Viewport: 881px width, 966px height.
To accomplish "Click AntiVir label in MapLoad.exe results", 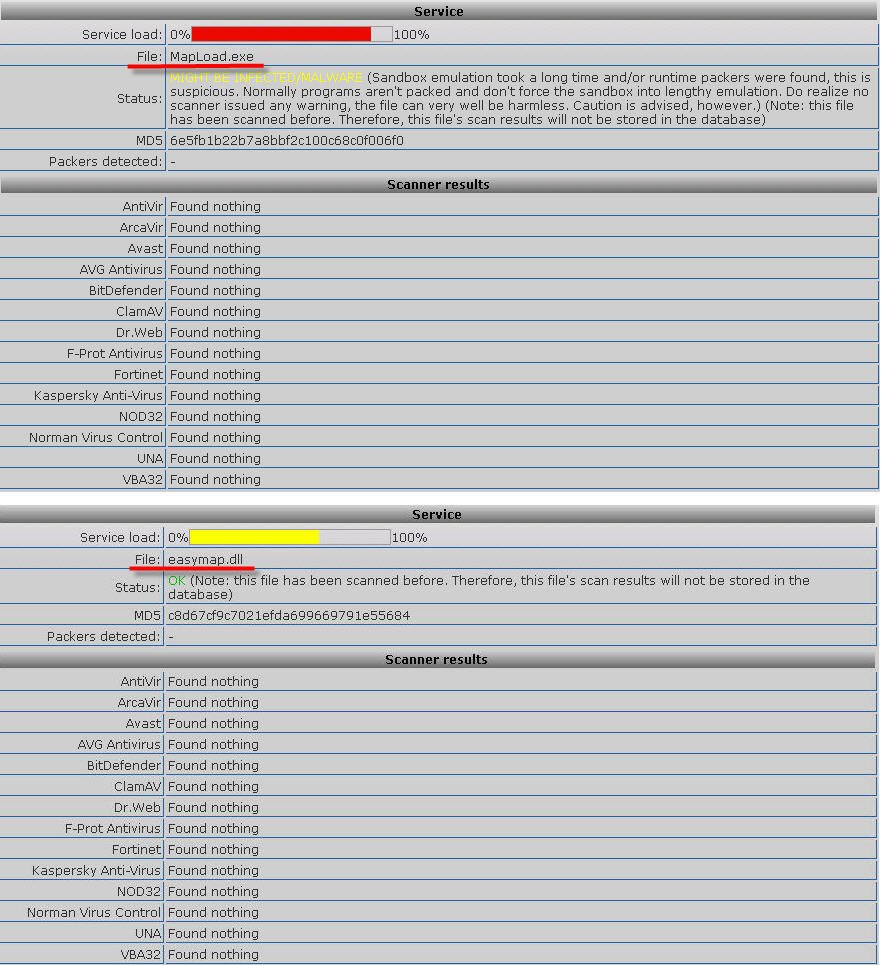I will pos(142,206).
